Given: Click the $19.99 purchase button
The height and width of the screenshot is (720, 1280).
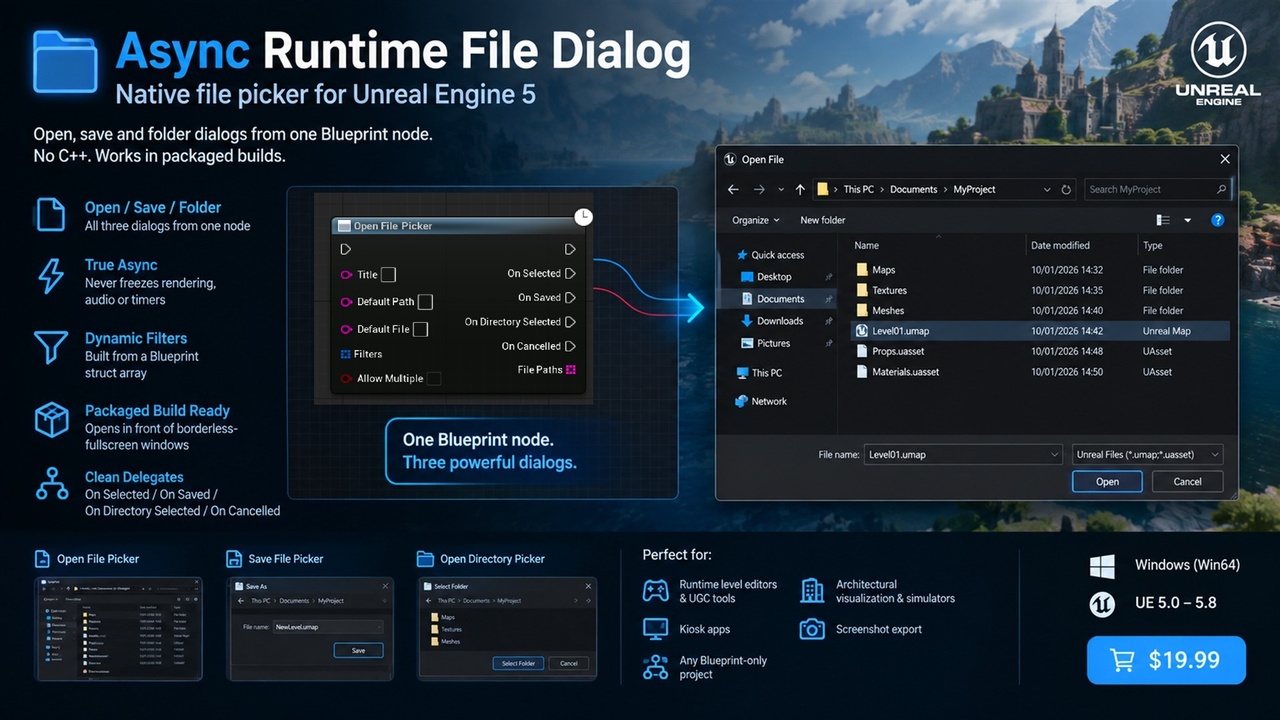Looking at the screenshot, I should 1166,660.
